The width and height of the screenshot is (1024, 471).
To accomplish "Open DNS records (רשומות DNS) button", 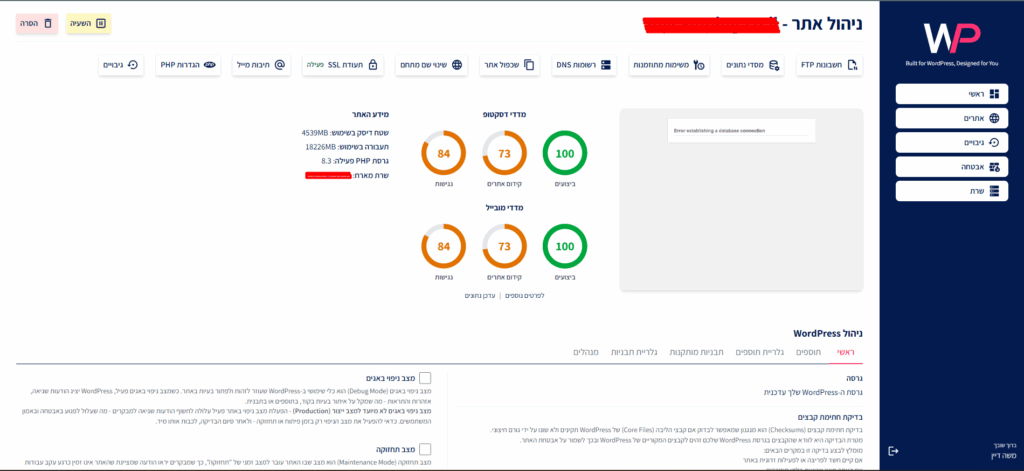I will tap(583, 65).
